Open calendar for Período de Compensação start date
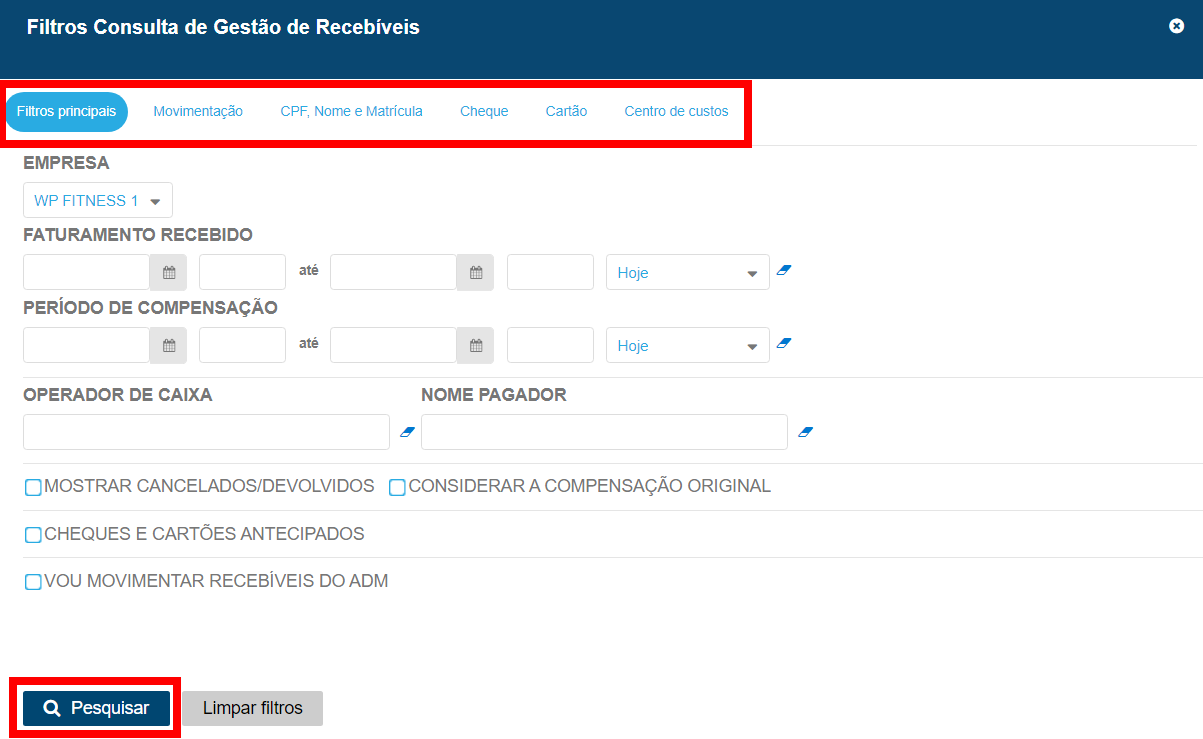The width and height of the screenshot is (1203, 739). 169,345
